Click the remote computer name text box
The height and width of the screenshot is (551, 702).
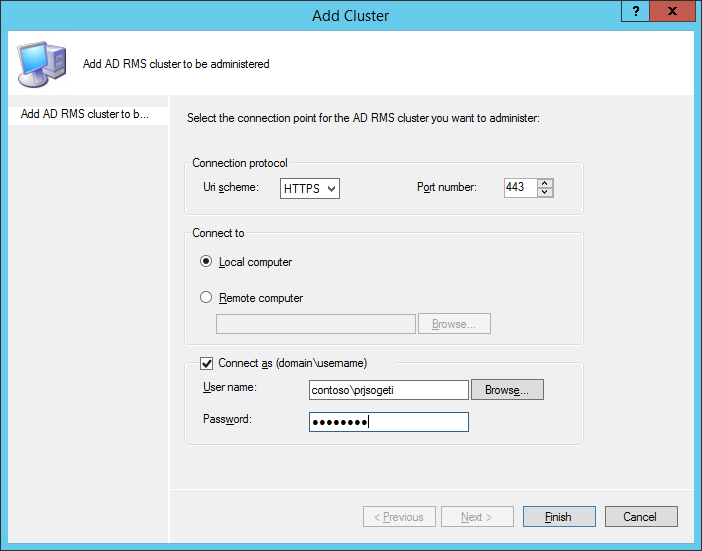(x=316, y=324)
